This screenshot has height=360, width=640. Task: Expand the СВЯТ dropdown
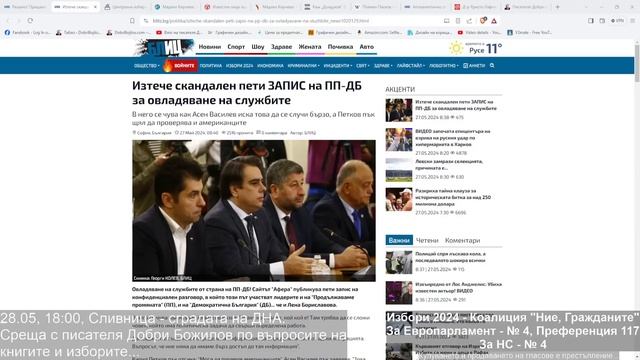pyautogui.click(x=363, y=65)
